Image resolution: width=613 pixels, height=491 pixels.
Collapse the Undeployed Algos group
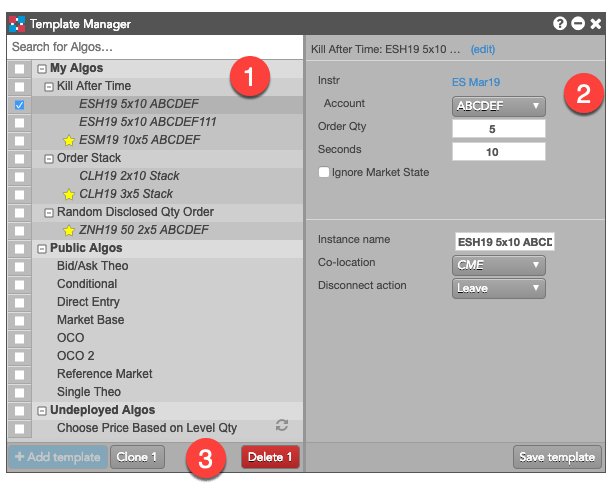(41, 411)
